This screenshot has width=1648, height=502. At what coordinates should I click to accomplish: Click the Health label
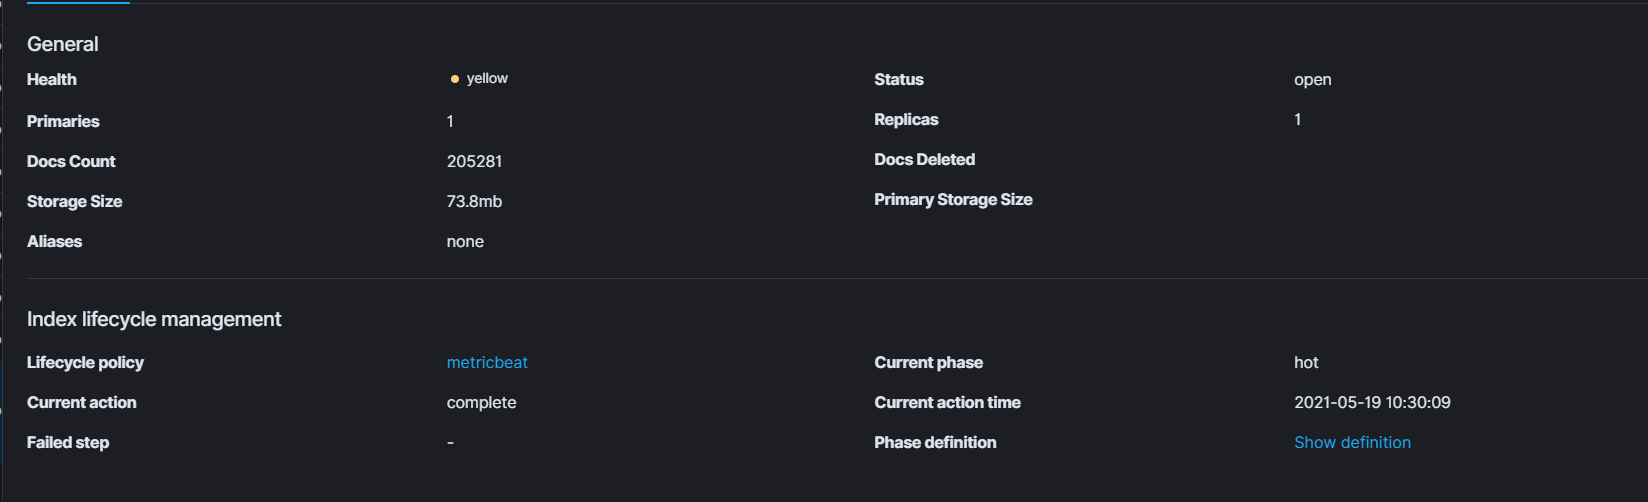52,80
